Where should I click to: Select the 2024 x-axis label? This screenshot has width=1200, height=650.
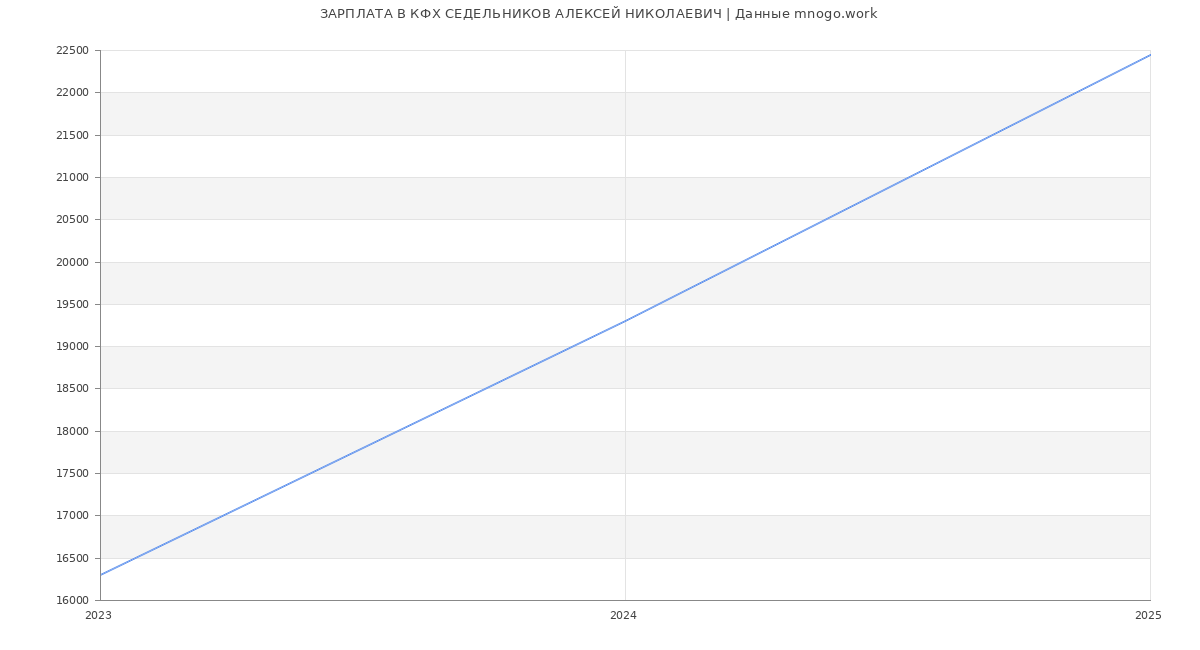(623, 616)
